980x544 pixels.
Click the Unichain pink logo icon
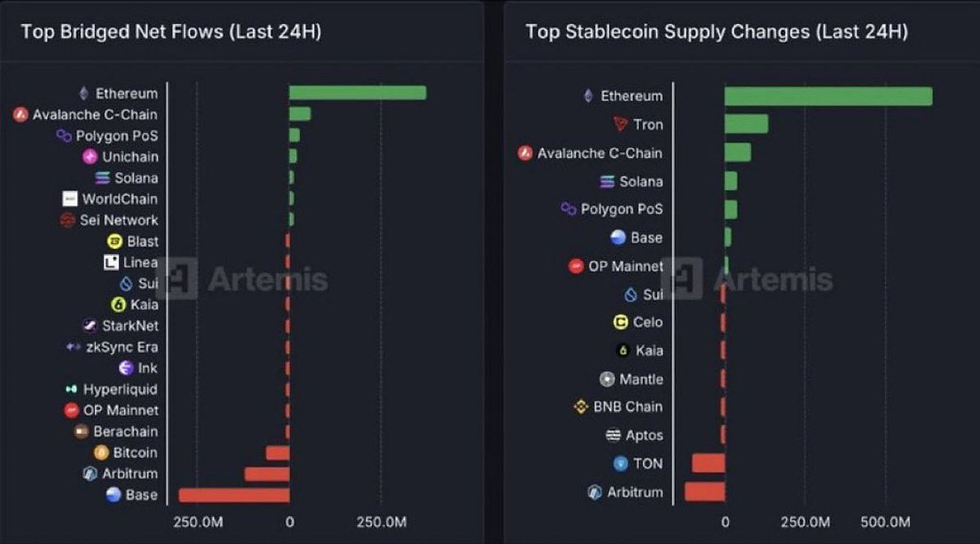(90, 157)
